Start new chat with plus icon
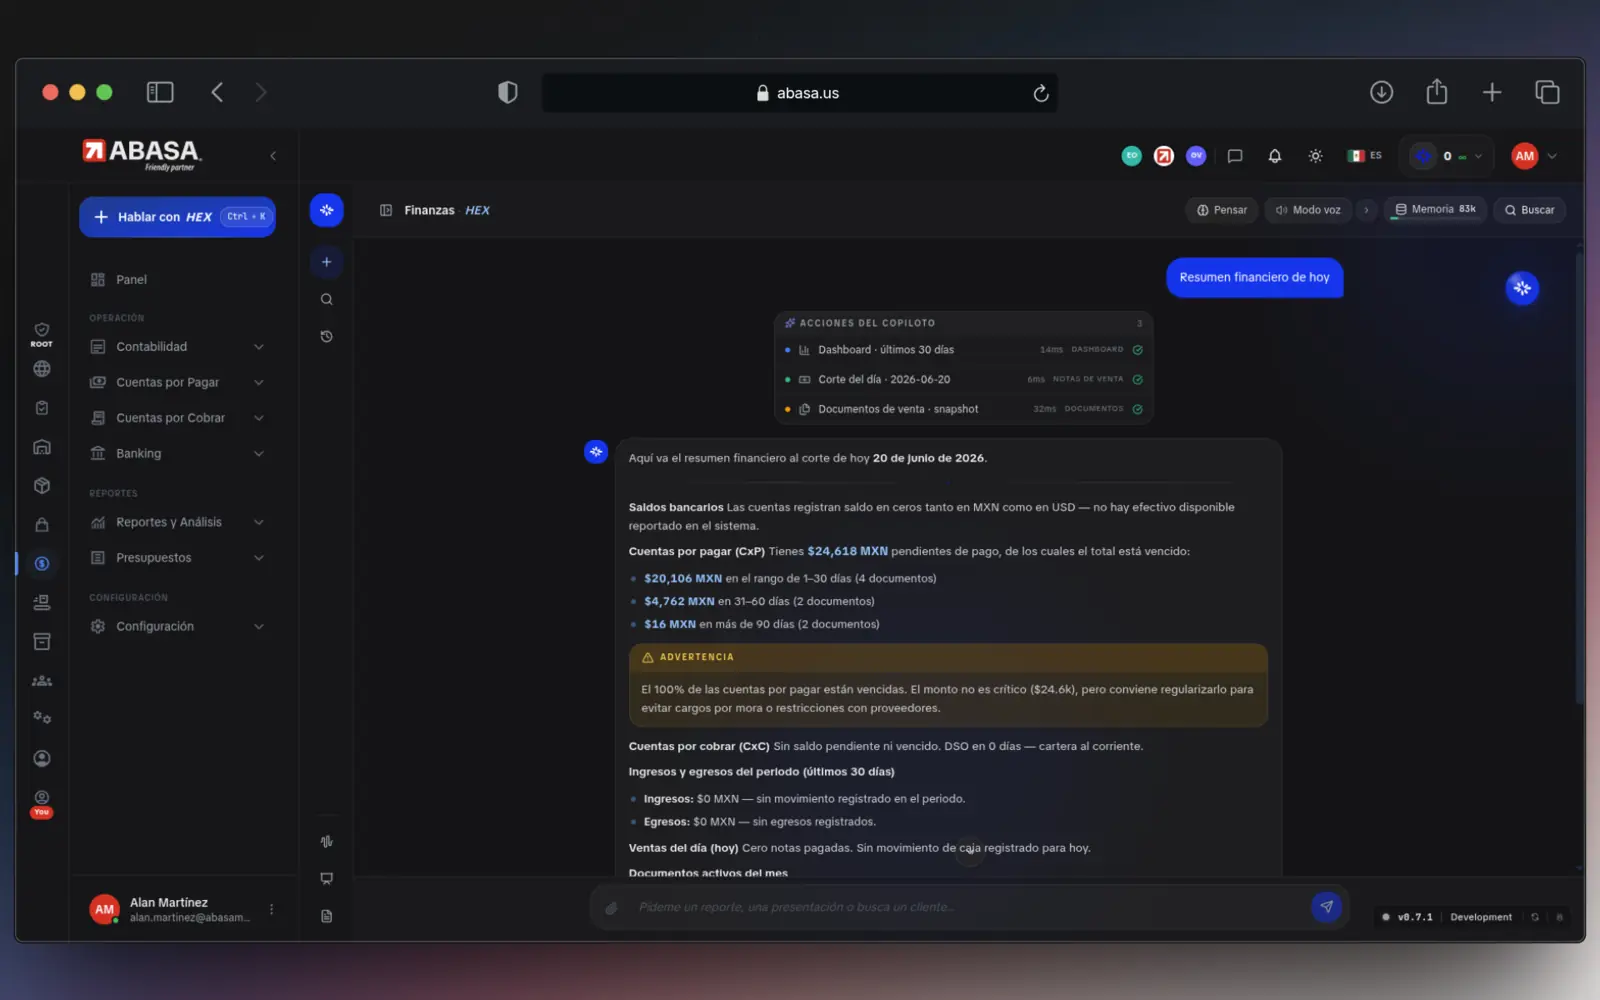The image size is (1600, 1000). coord(326,262)
